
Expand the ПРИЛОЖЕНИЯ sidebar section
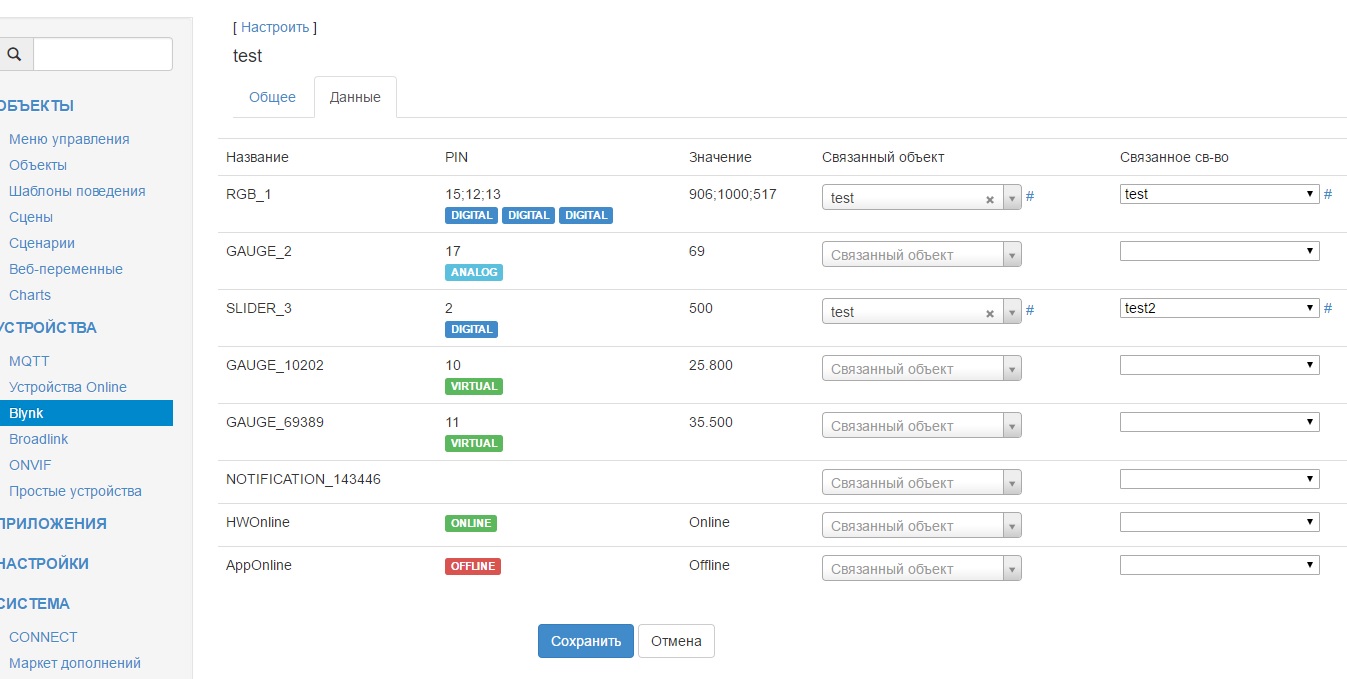pos(53,524)
